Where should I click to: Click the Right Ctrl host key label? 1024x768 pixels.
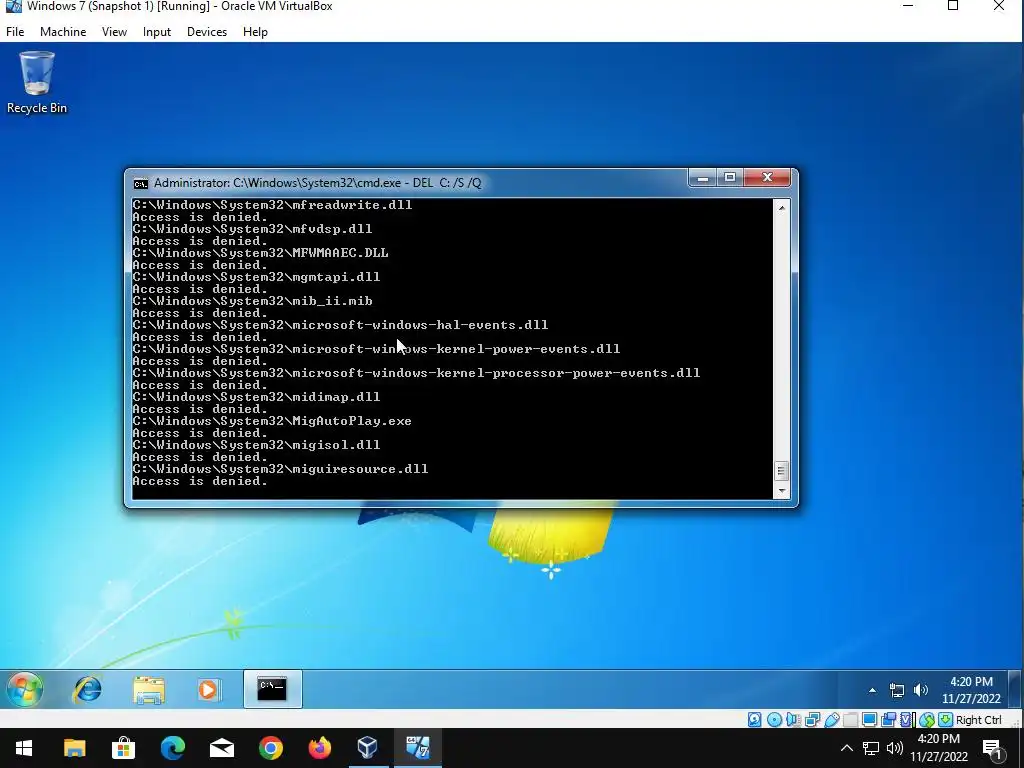pos(978,720)
